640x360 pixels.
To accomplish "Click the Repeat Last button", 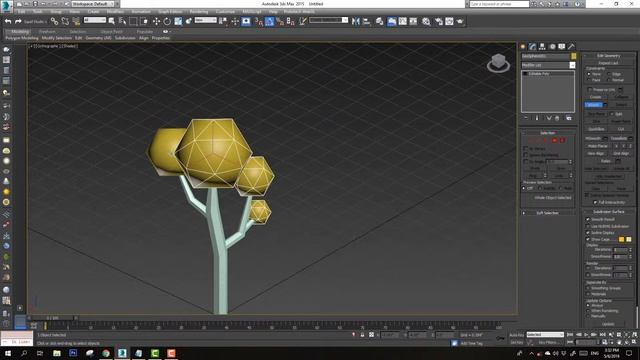I will 608,63.
